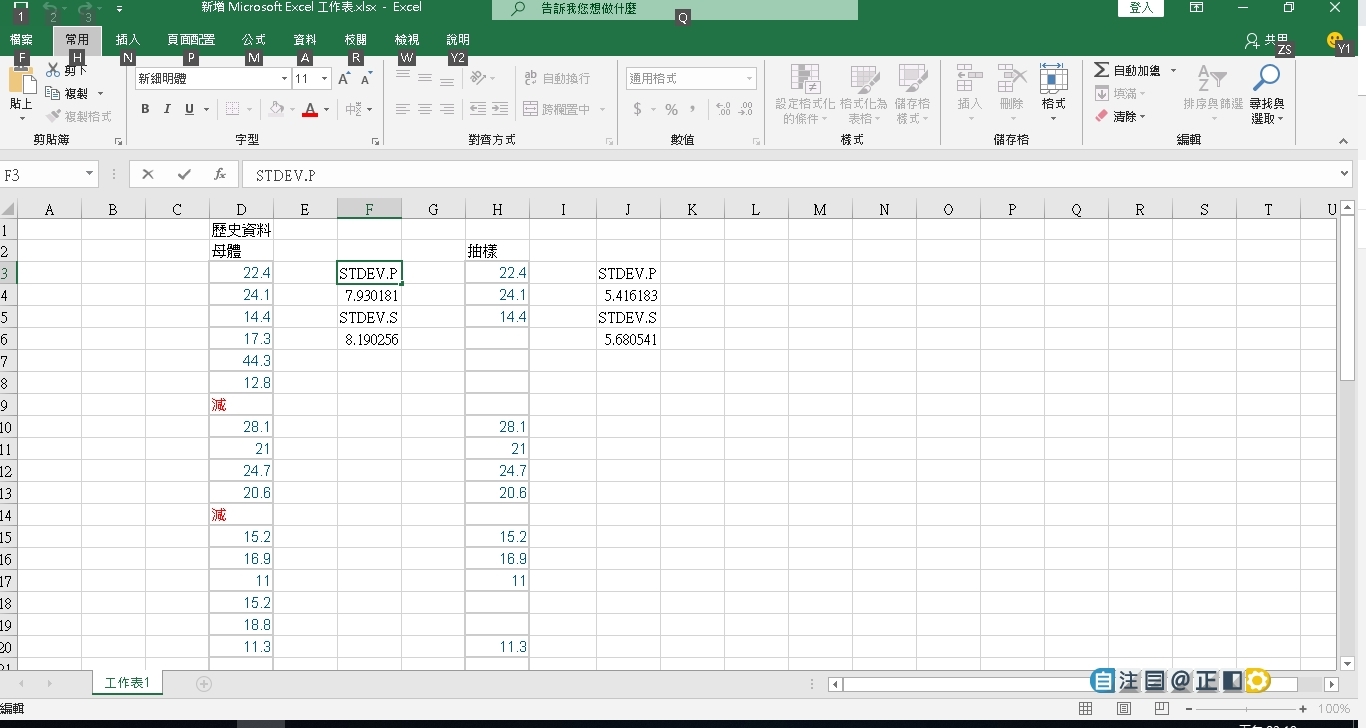Decrease font size with small A
The width and height of the screenshot is (1366, 728).
(x=366, y=78)
